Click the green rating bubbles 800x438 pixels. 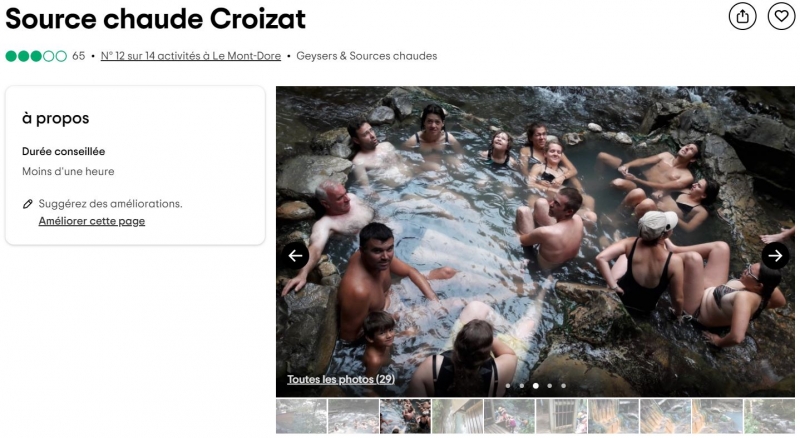click(36, 56)
